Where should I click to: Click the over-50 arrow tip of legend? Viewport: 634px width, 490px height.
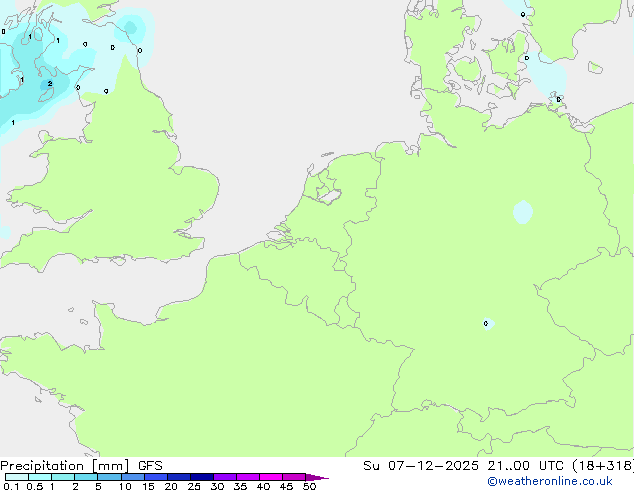pyautogui.click(x=317, y=477)
